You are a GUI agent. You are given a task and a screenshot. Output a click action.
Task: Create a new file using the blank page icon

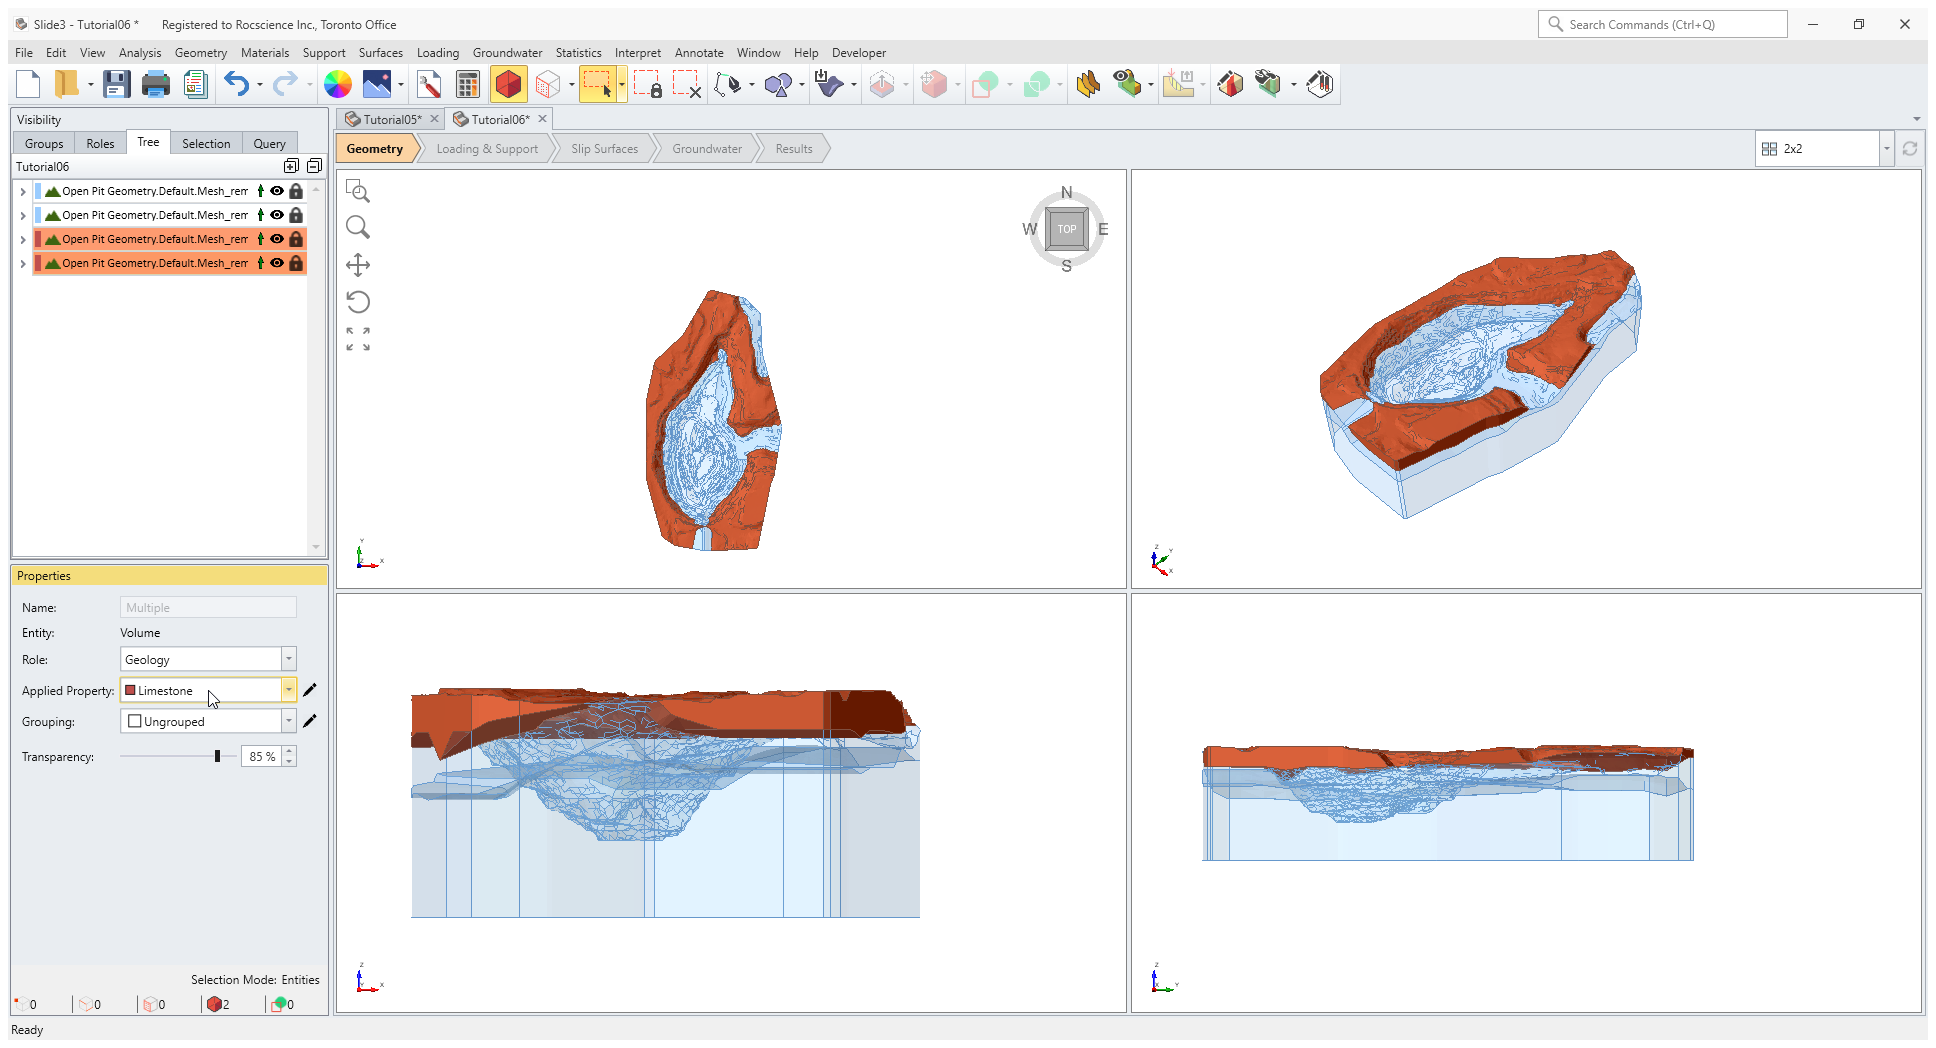(x=28, y=85)
